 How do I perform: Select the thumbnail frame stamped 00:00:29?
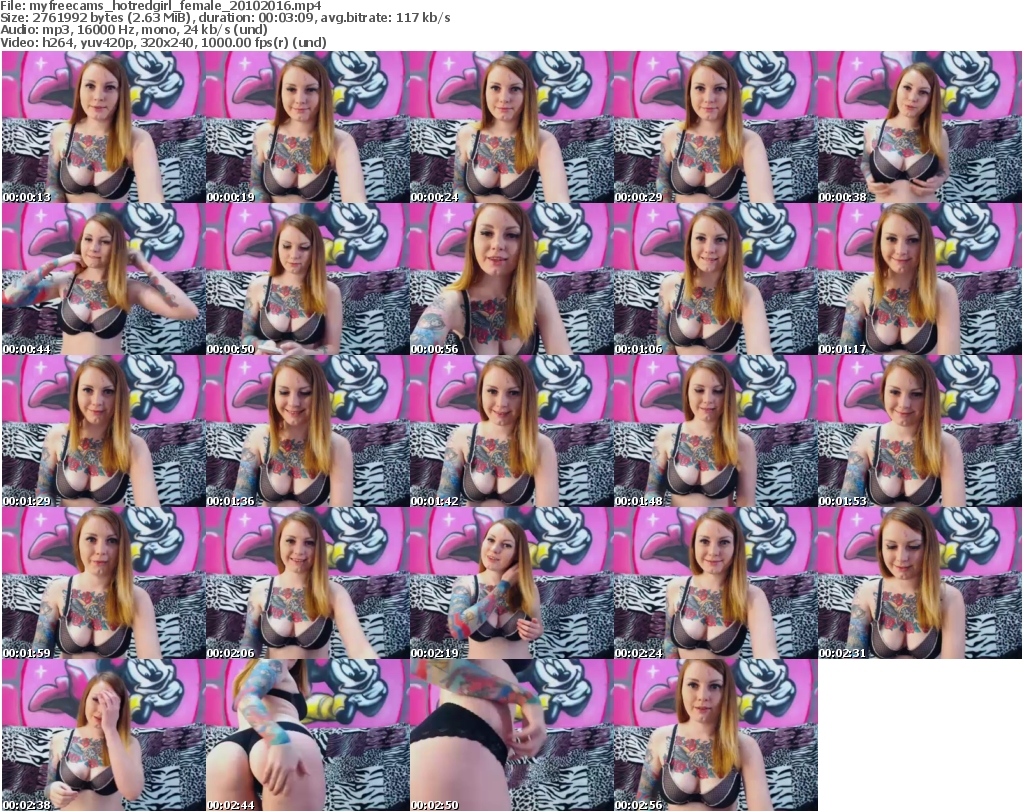715,127
